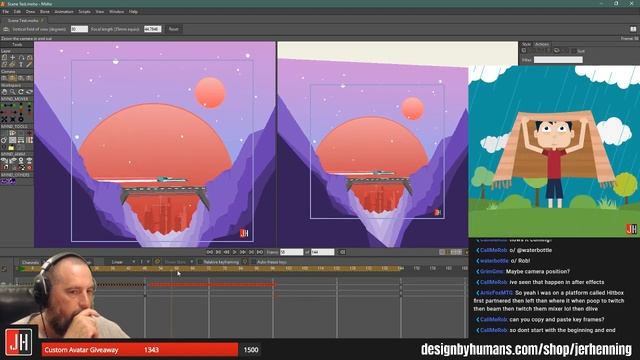Toggle the Relative keyframing checkbox

[x=200, y=262]
